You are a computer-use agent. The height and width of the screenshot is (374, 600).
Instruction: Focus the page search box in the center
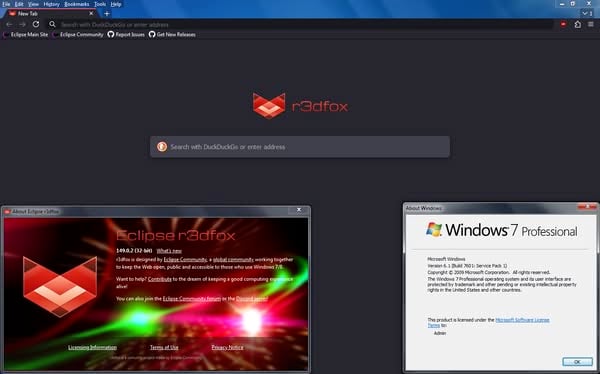(x=300, y=147)
